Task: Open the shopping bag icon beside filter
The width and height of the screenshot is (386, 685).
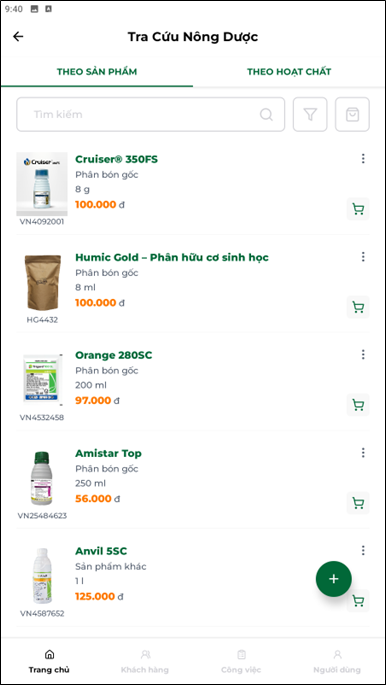Action: (352, 114)
